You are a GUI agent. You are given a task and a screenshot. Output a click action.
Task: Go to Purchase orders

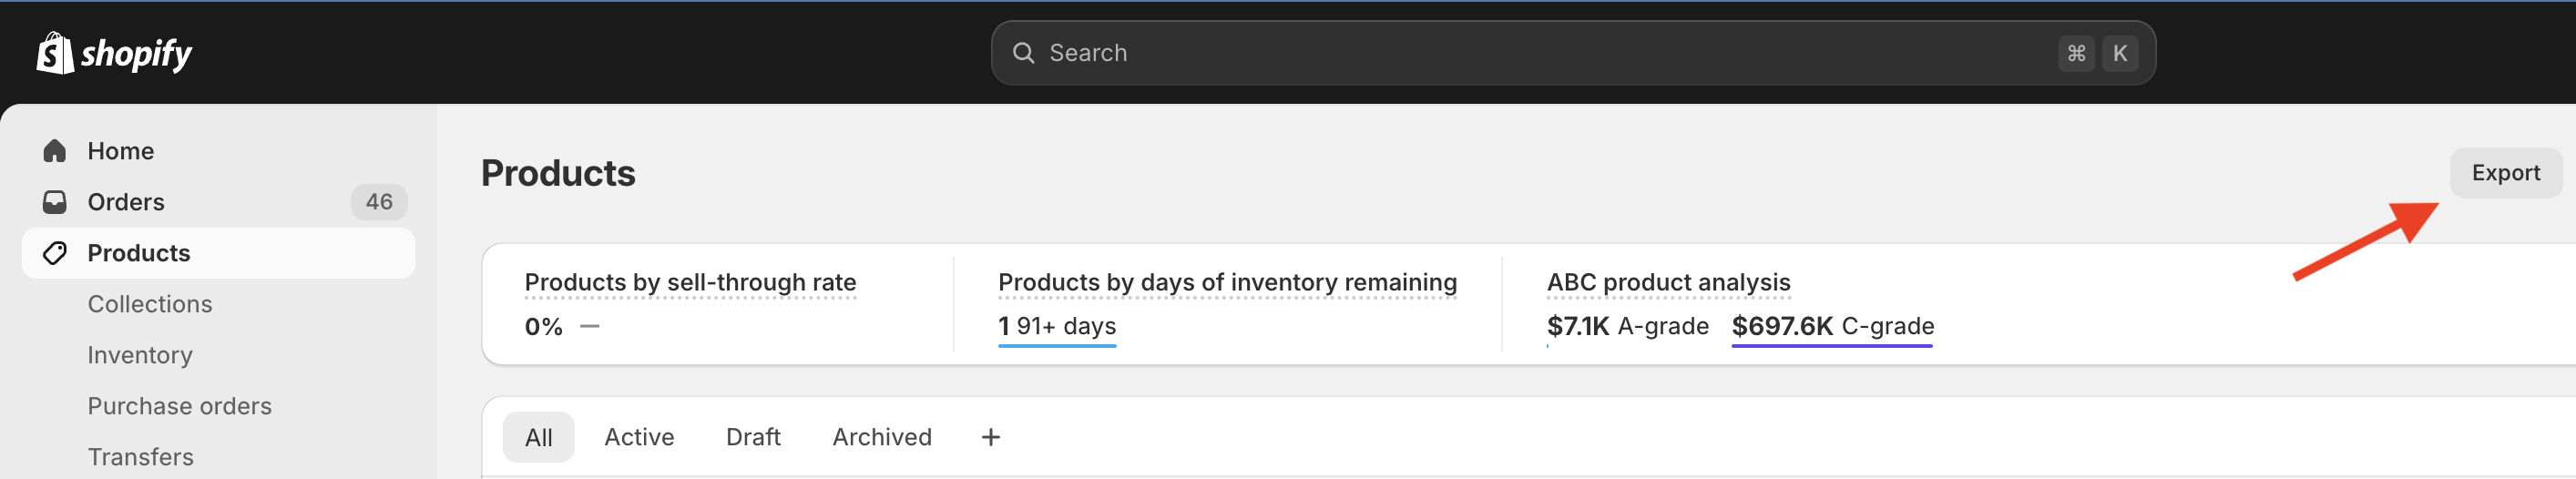[x=180, y=406]
